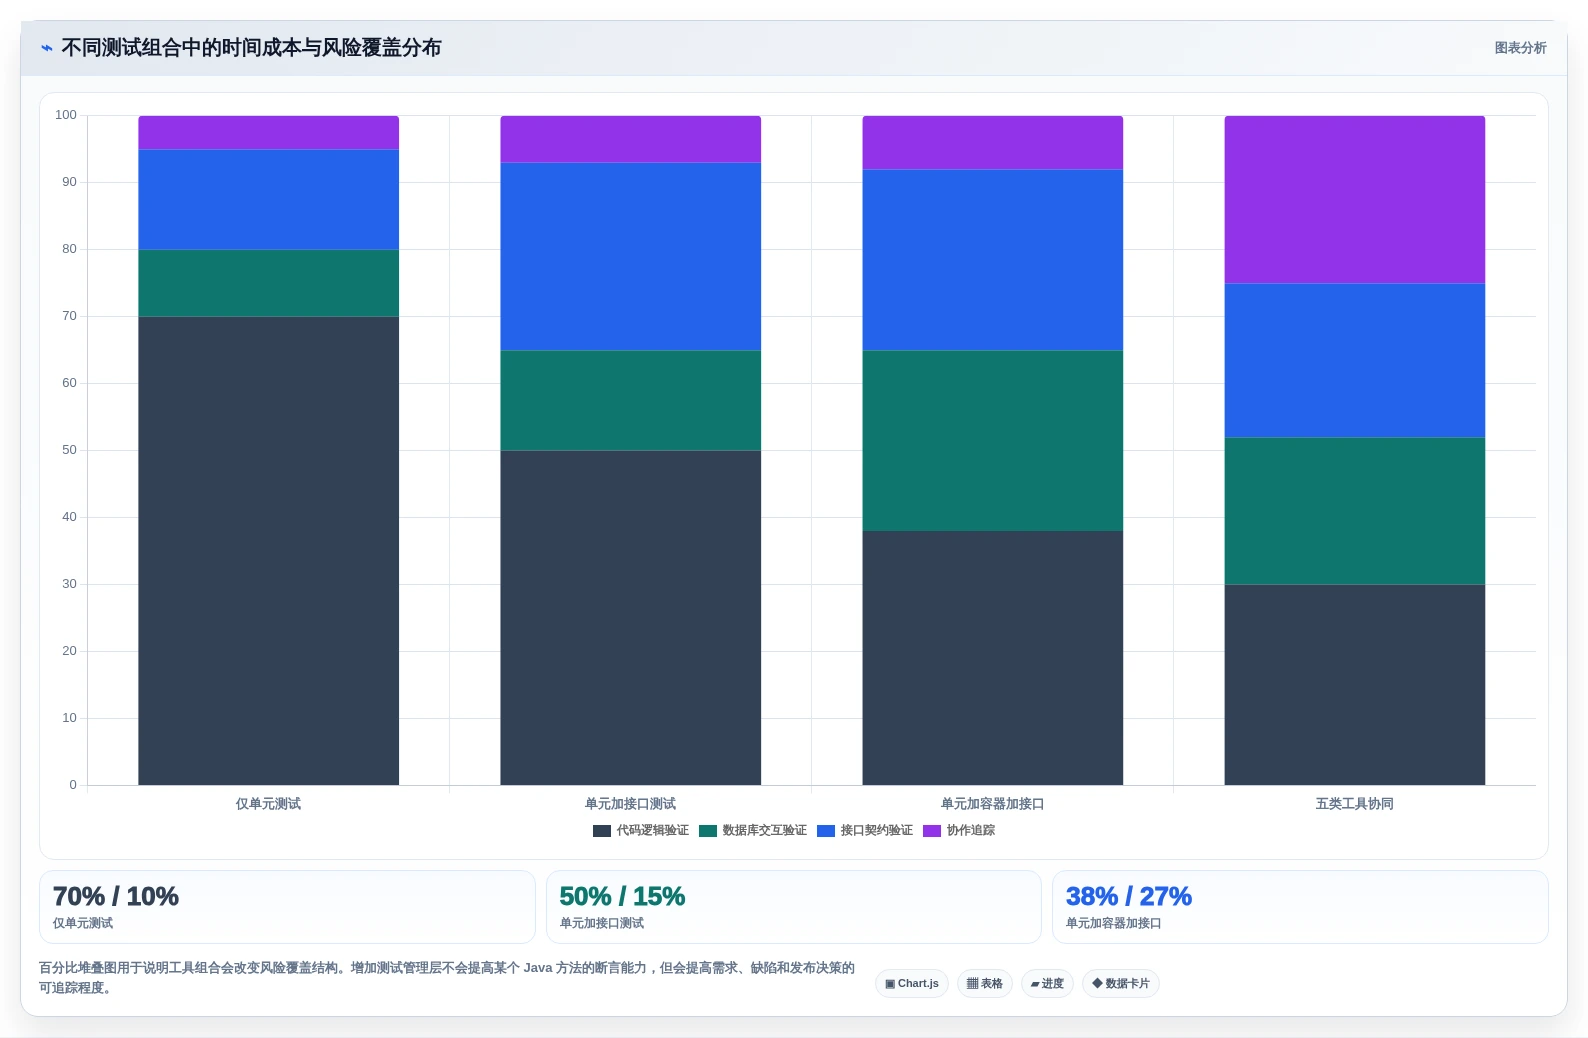
Task: Click the purple segment of 仅单元测试 bar
Action: click(269, 133)
